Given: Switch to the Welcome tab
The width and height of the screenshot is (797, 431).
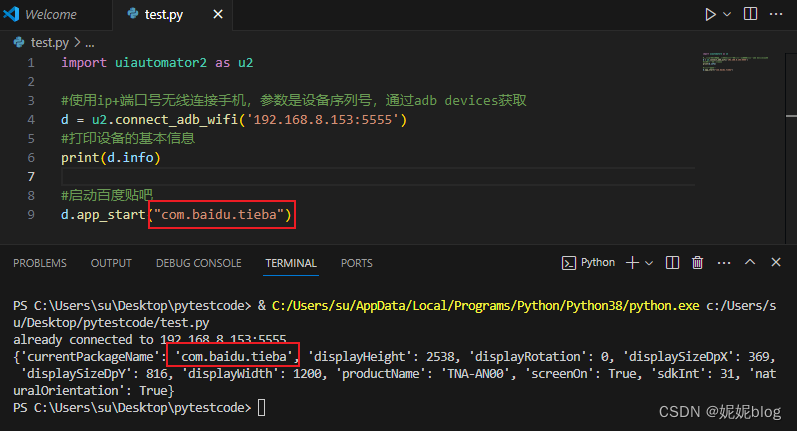Looking at the screenshot, I should point(50,14).
